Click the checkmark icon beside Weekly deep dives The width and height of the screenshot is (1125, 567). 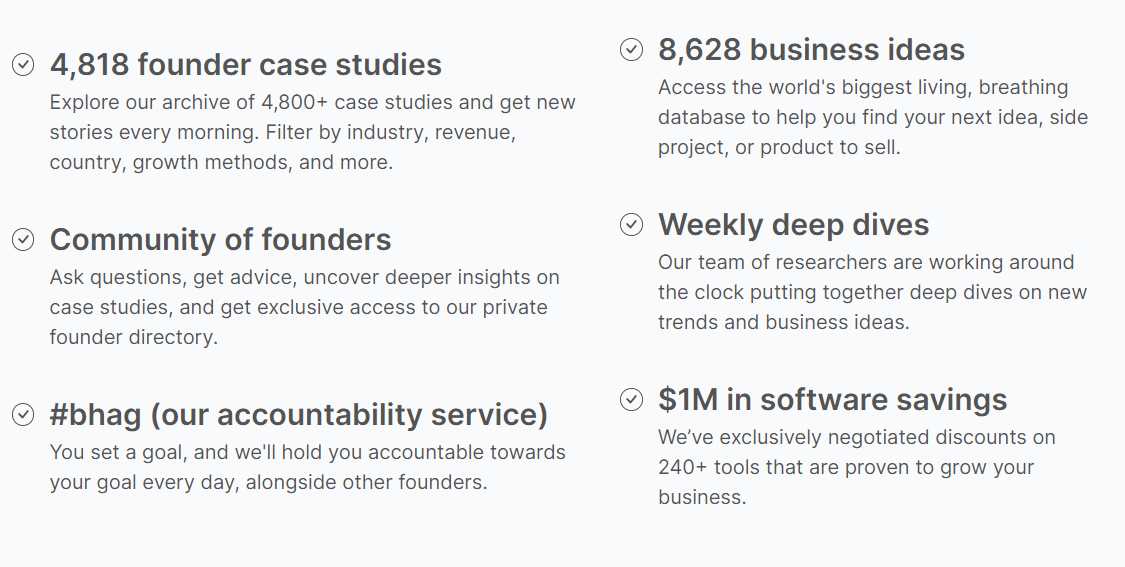point(631,225)
